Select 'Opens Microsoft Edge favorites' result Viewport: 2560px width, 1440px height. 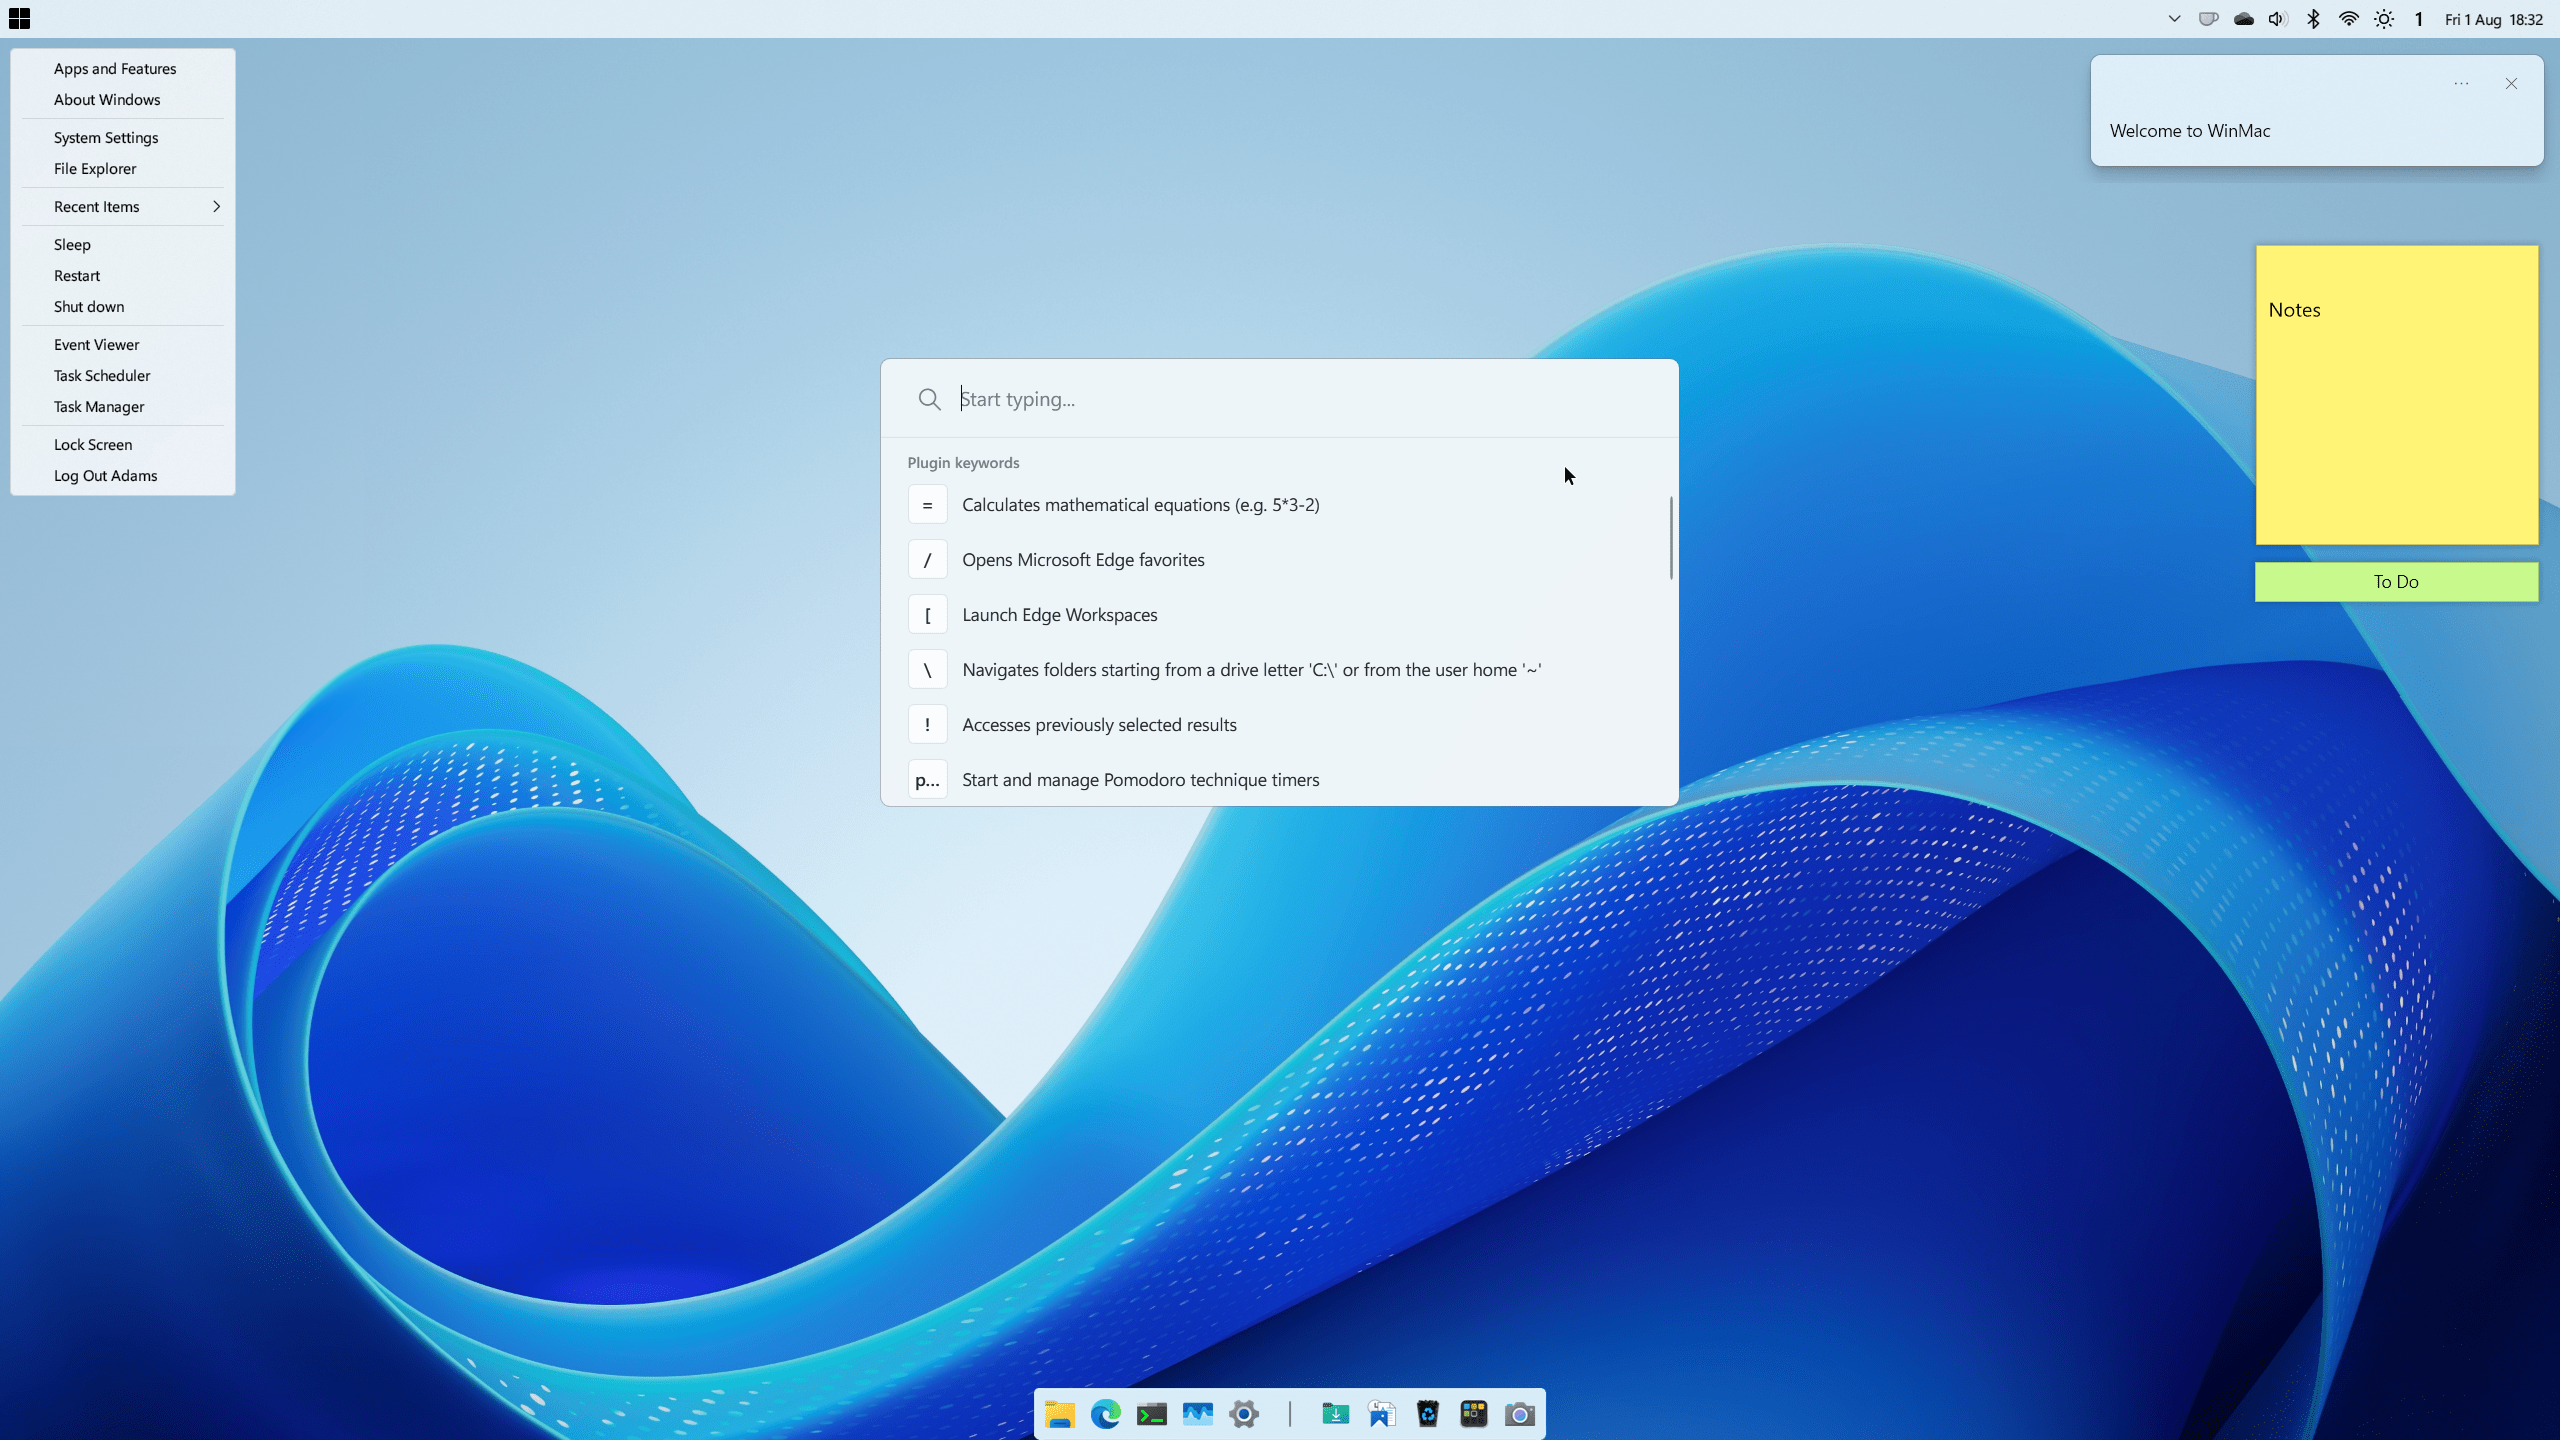click(1280, 560)
